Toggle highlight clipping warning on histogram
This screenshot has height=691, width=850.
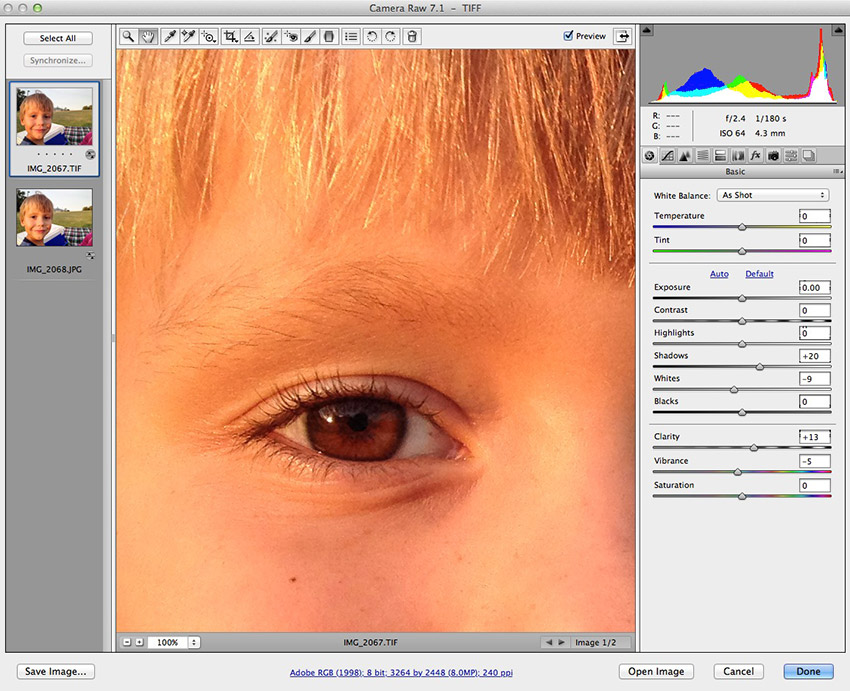pos(838,30)
